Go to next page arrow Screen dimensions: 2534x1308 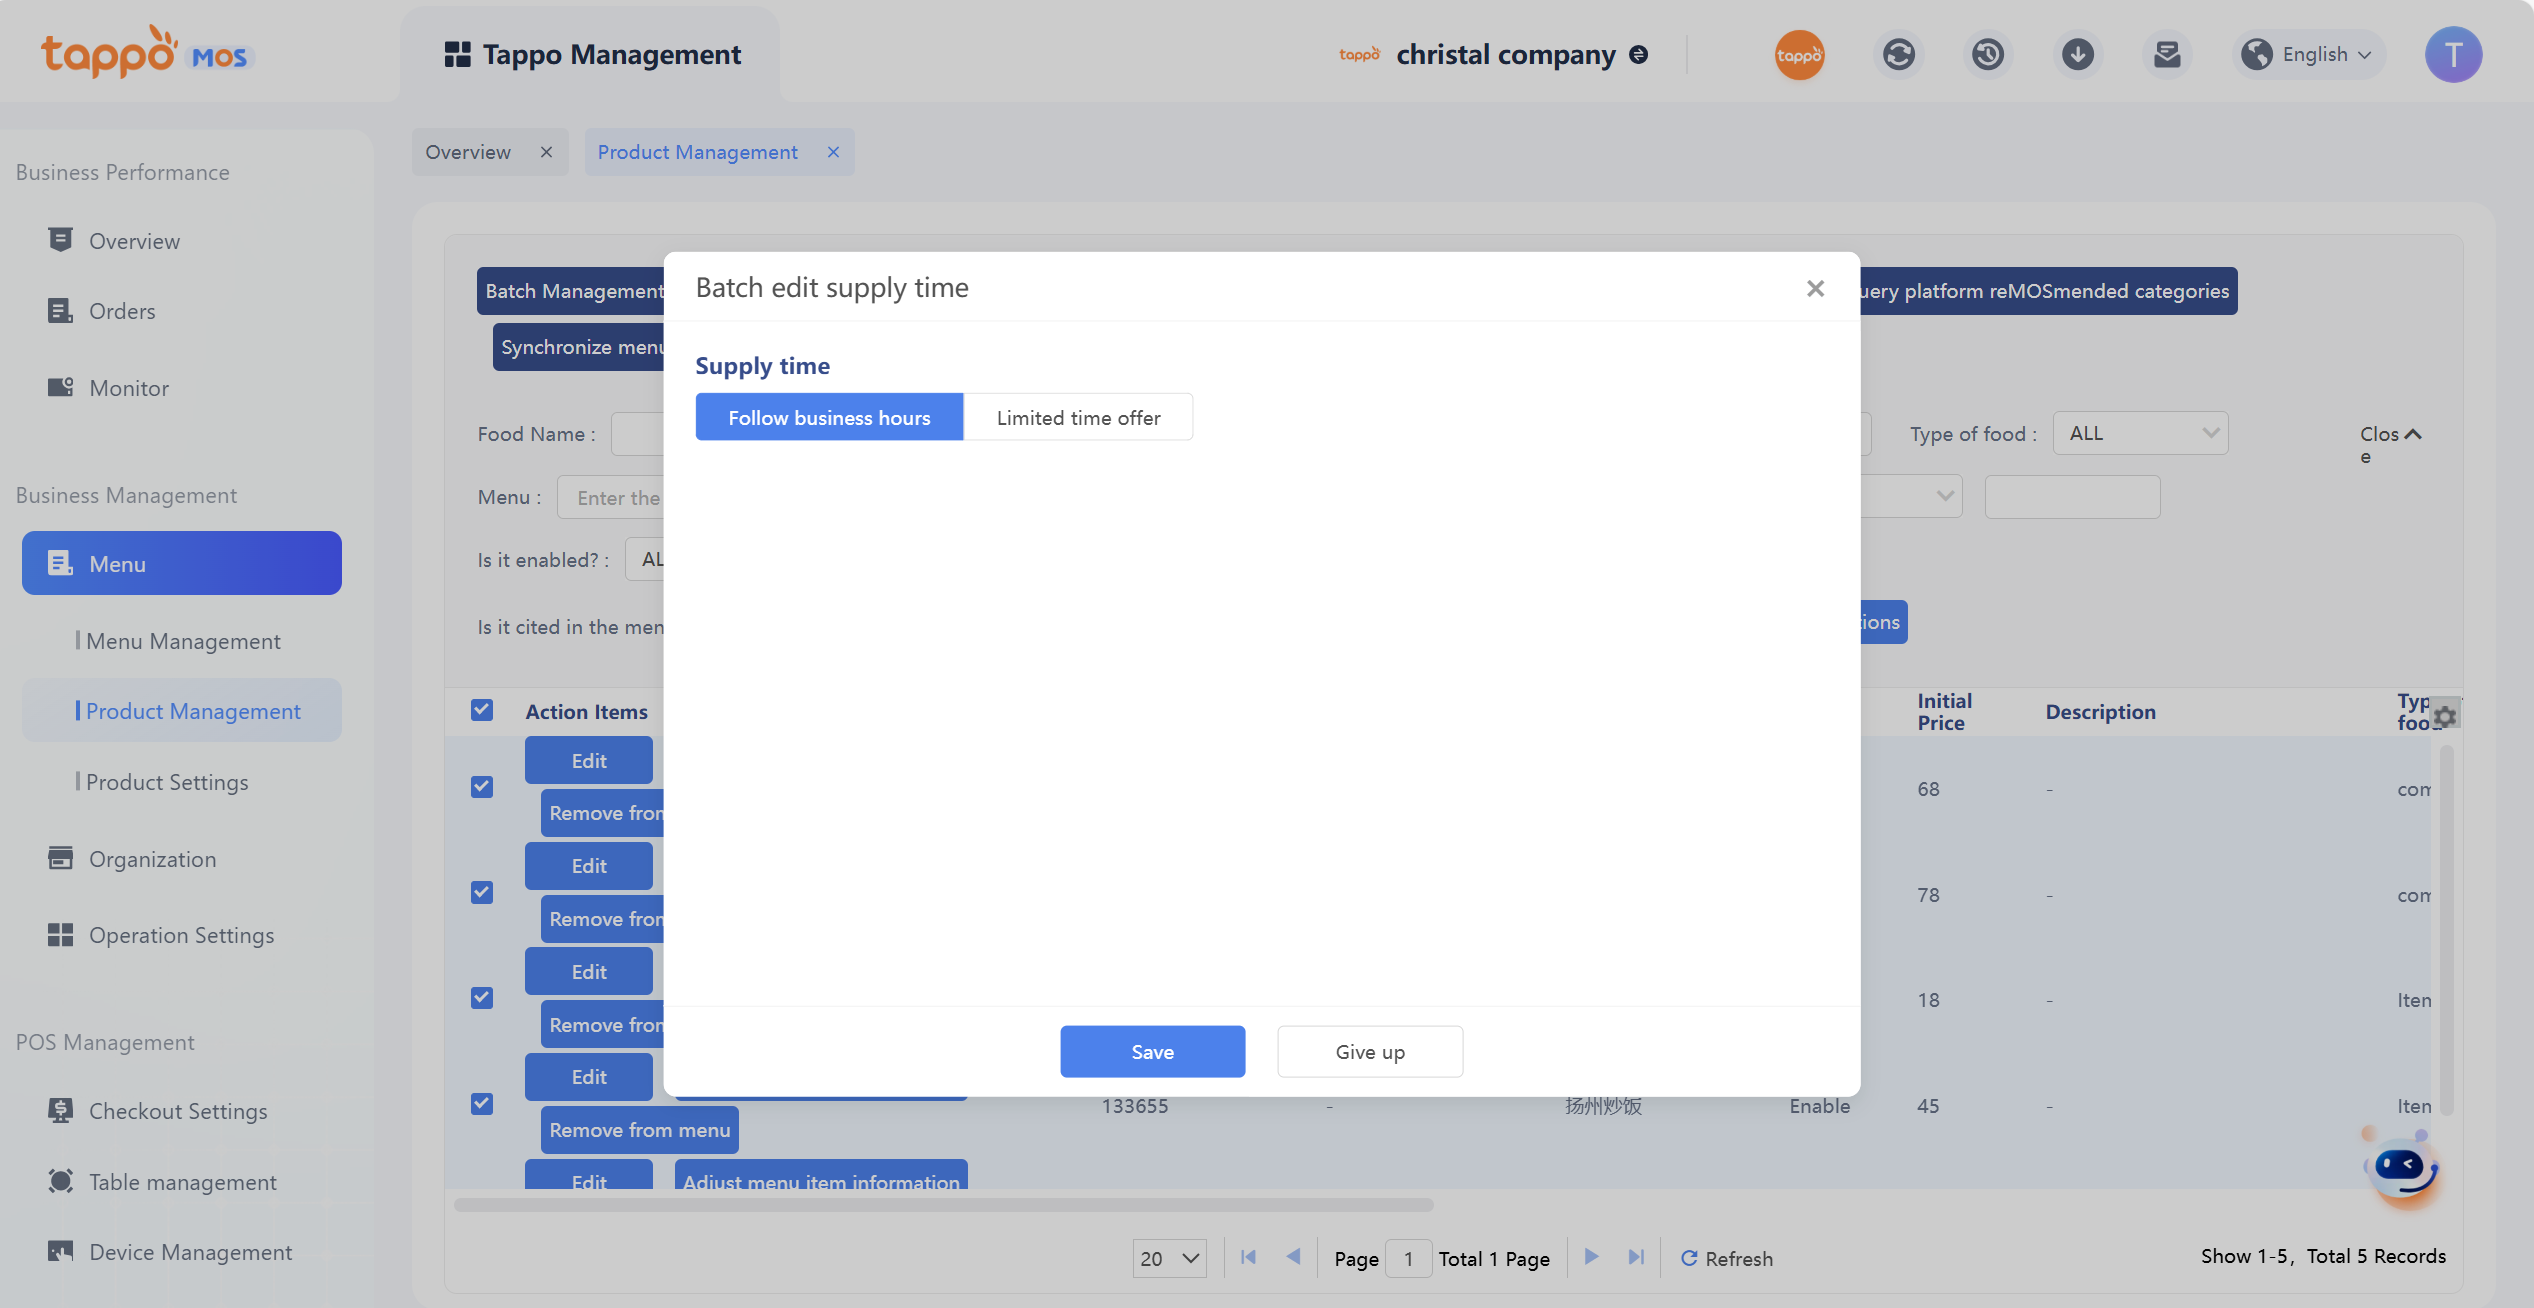(x=1591, y=1257)
